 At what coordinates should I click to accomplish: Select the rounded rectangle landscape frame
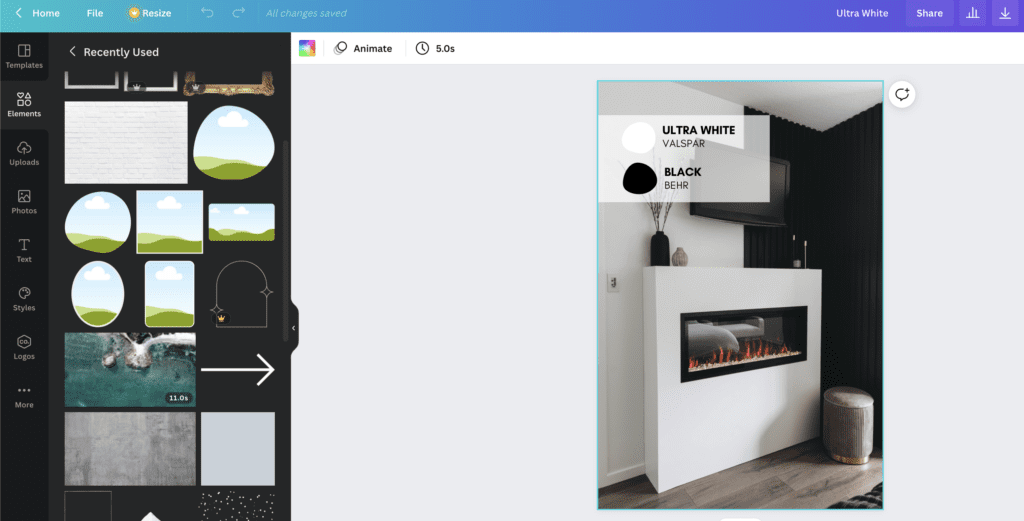tap(169, 294)
